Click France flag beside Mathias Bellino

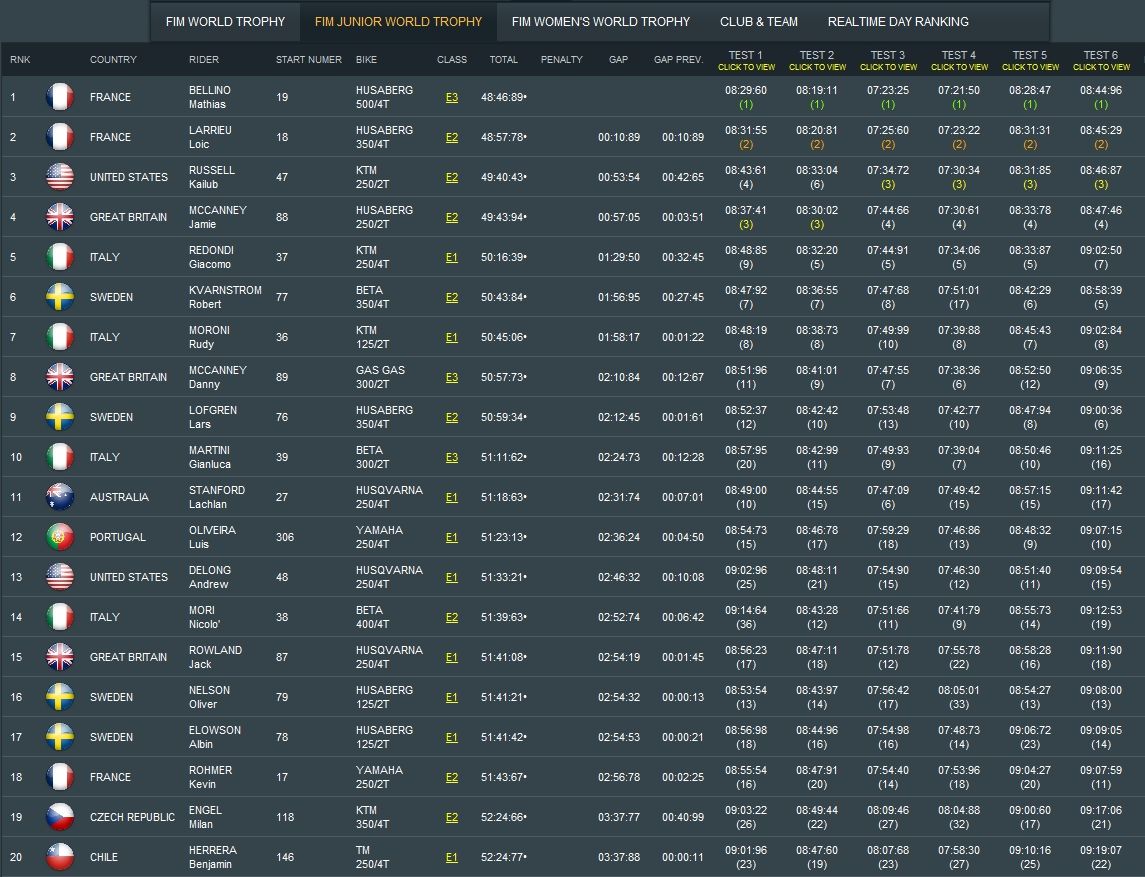click(x=60, y=97)
